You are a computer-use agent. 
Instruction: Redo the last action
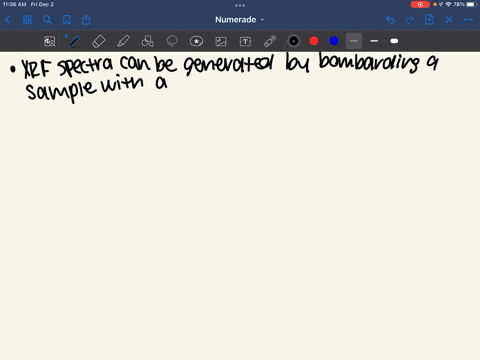(410, 20)
